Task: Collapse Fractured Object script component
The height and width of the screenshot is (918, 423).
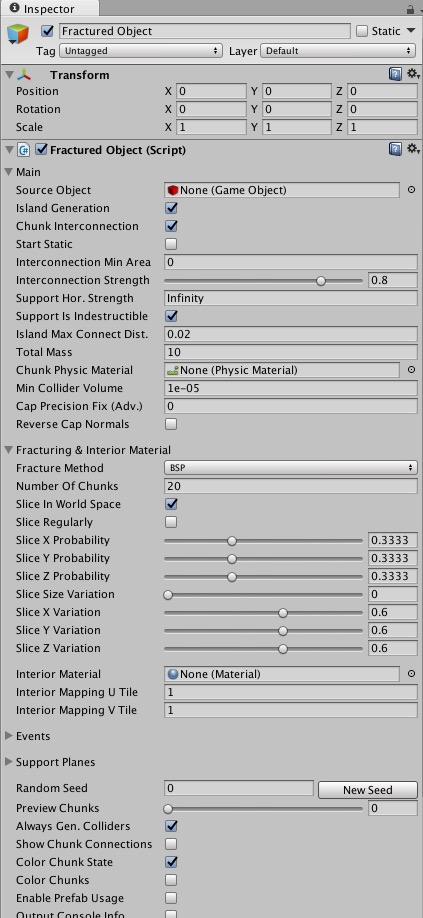Action: click(9, 150)
